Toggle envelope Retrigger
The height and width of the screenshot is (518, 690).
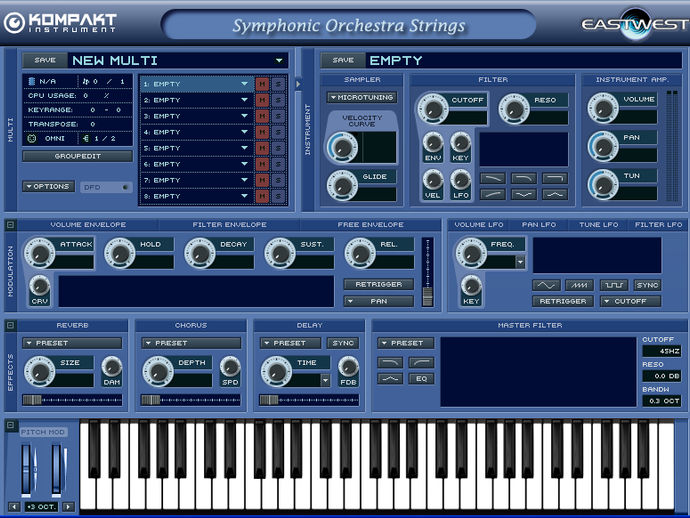pos(378,284)
